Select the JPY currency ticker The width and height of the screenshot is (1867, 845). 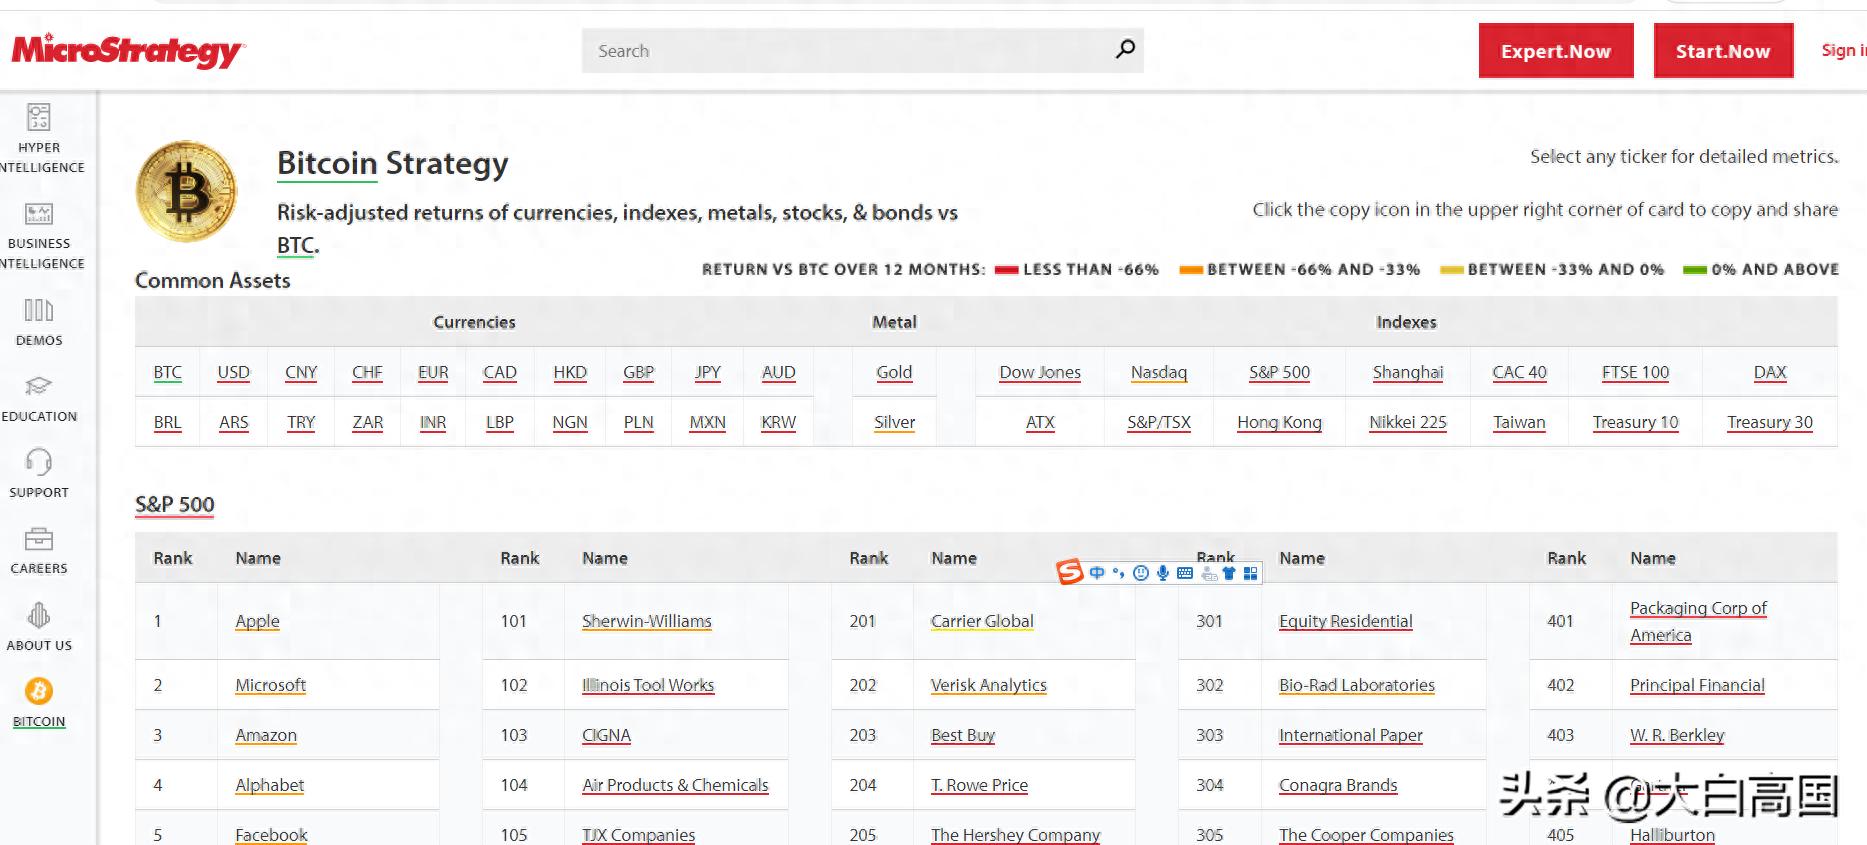(x=708, y=372)
